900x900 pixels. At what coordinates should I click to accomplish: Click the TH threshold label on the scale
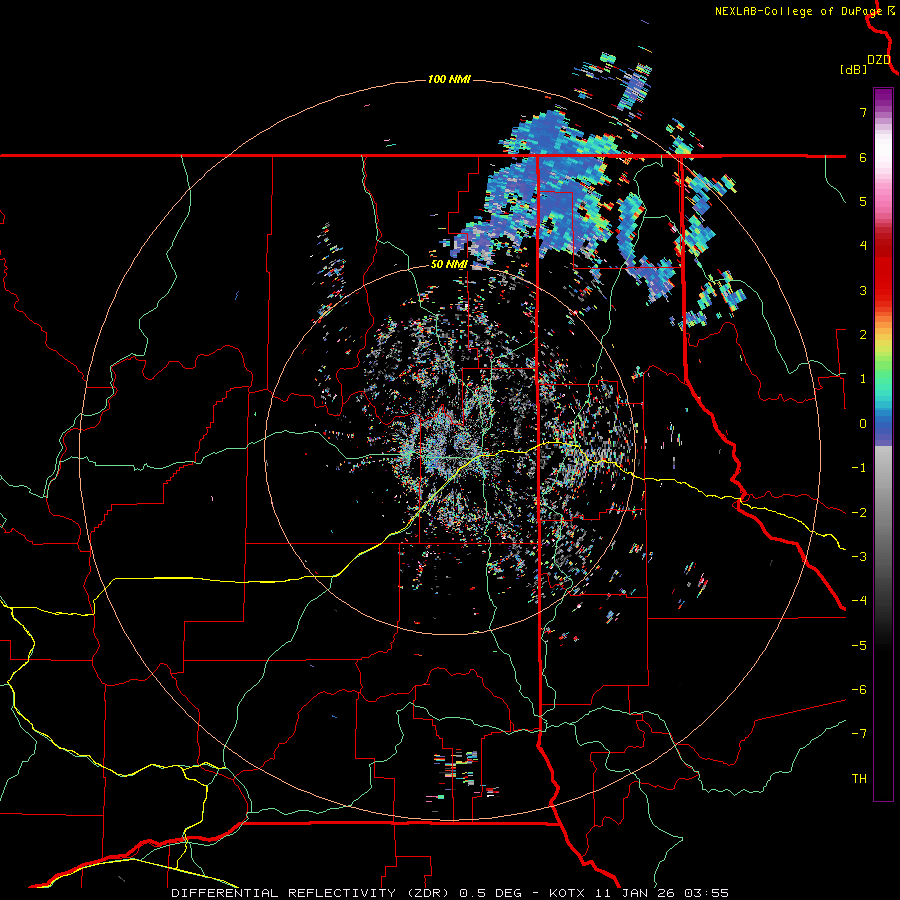[x=859, y=779]
